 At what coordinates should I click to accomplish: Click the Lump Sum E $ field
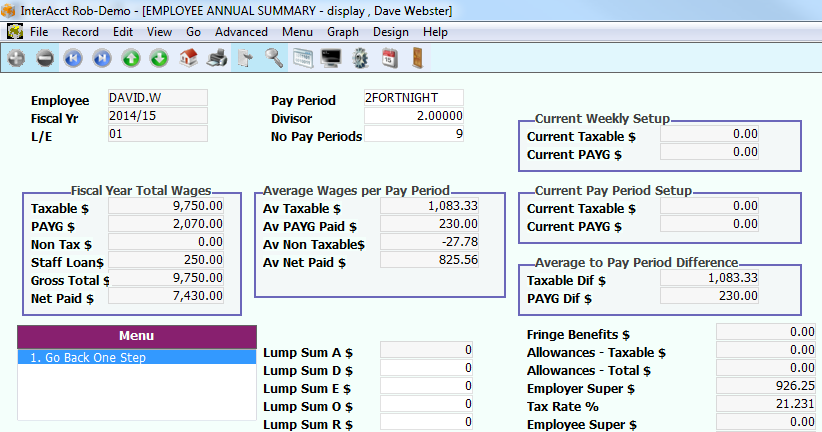tap(426, 386)
